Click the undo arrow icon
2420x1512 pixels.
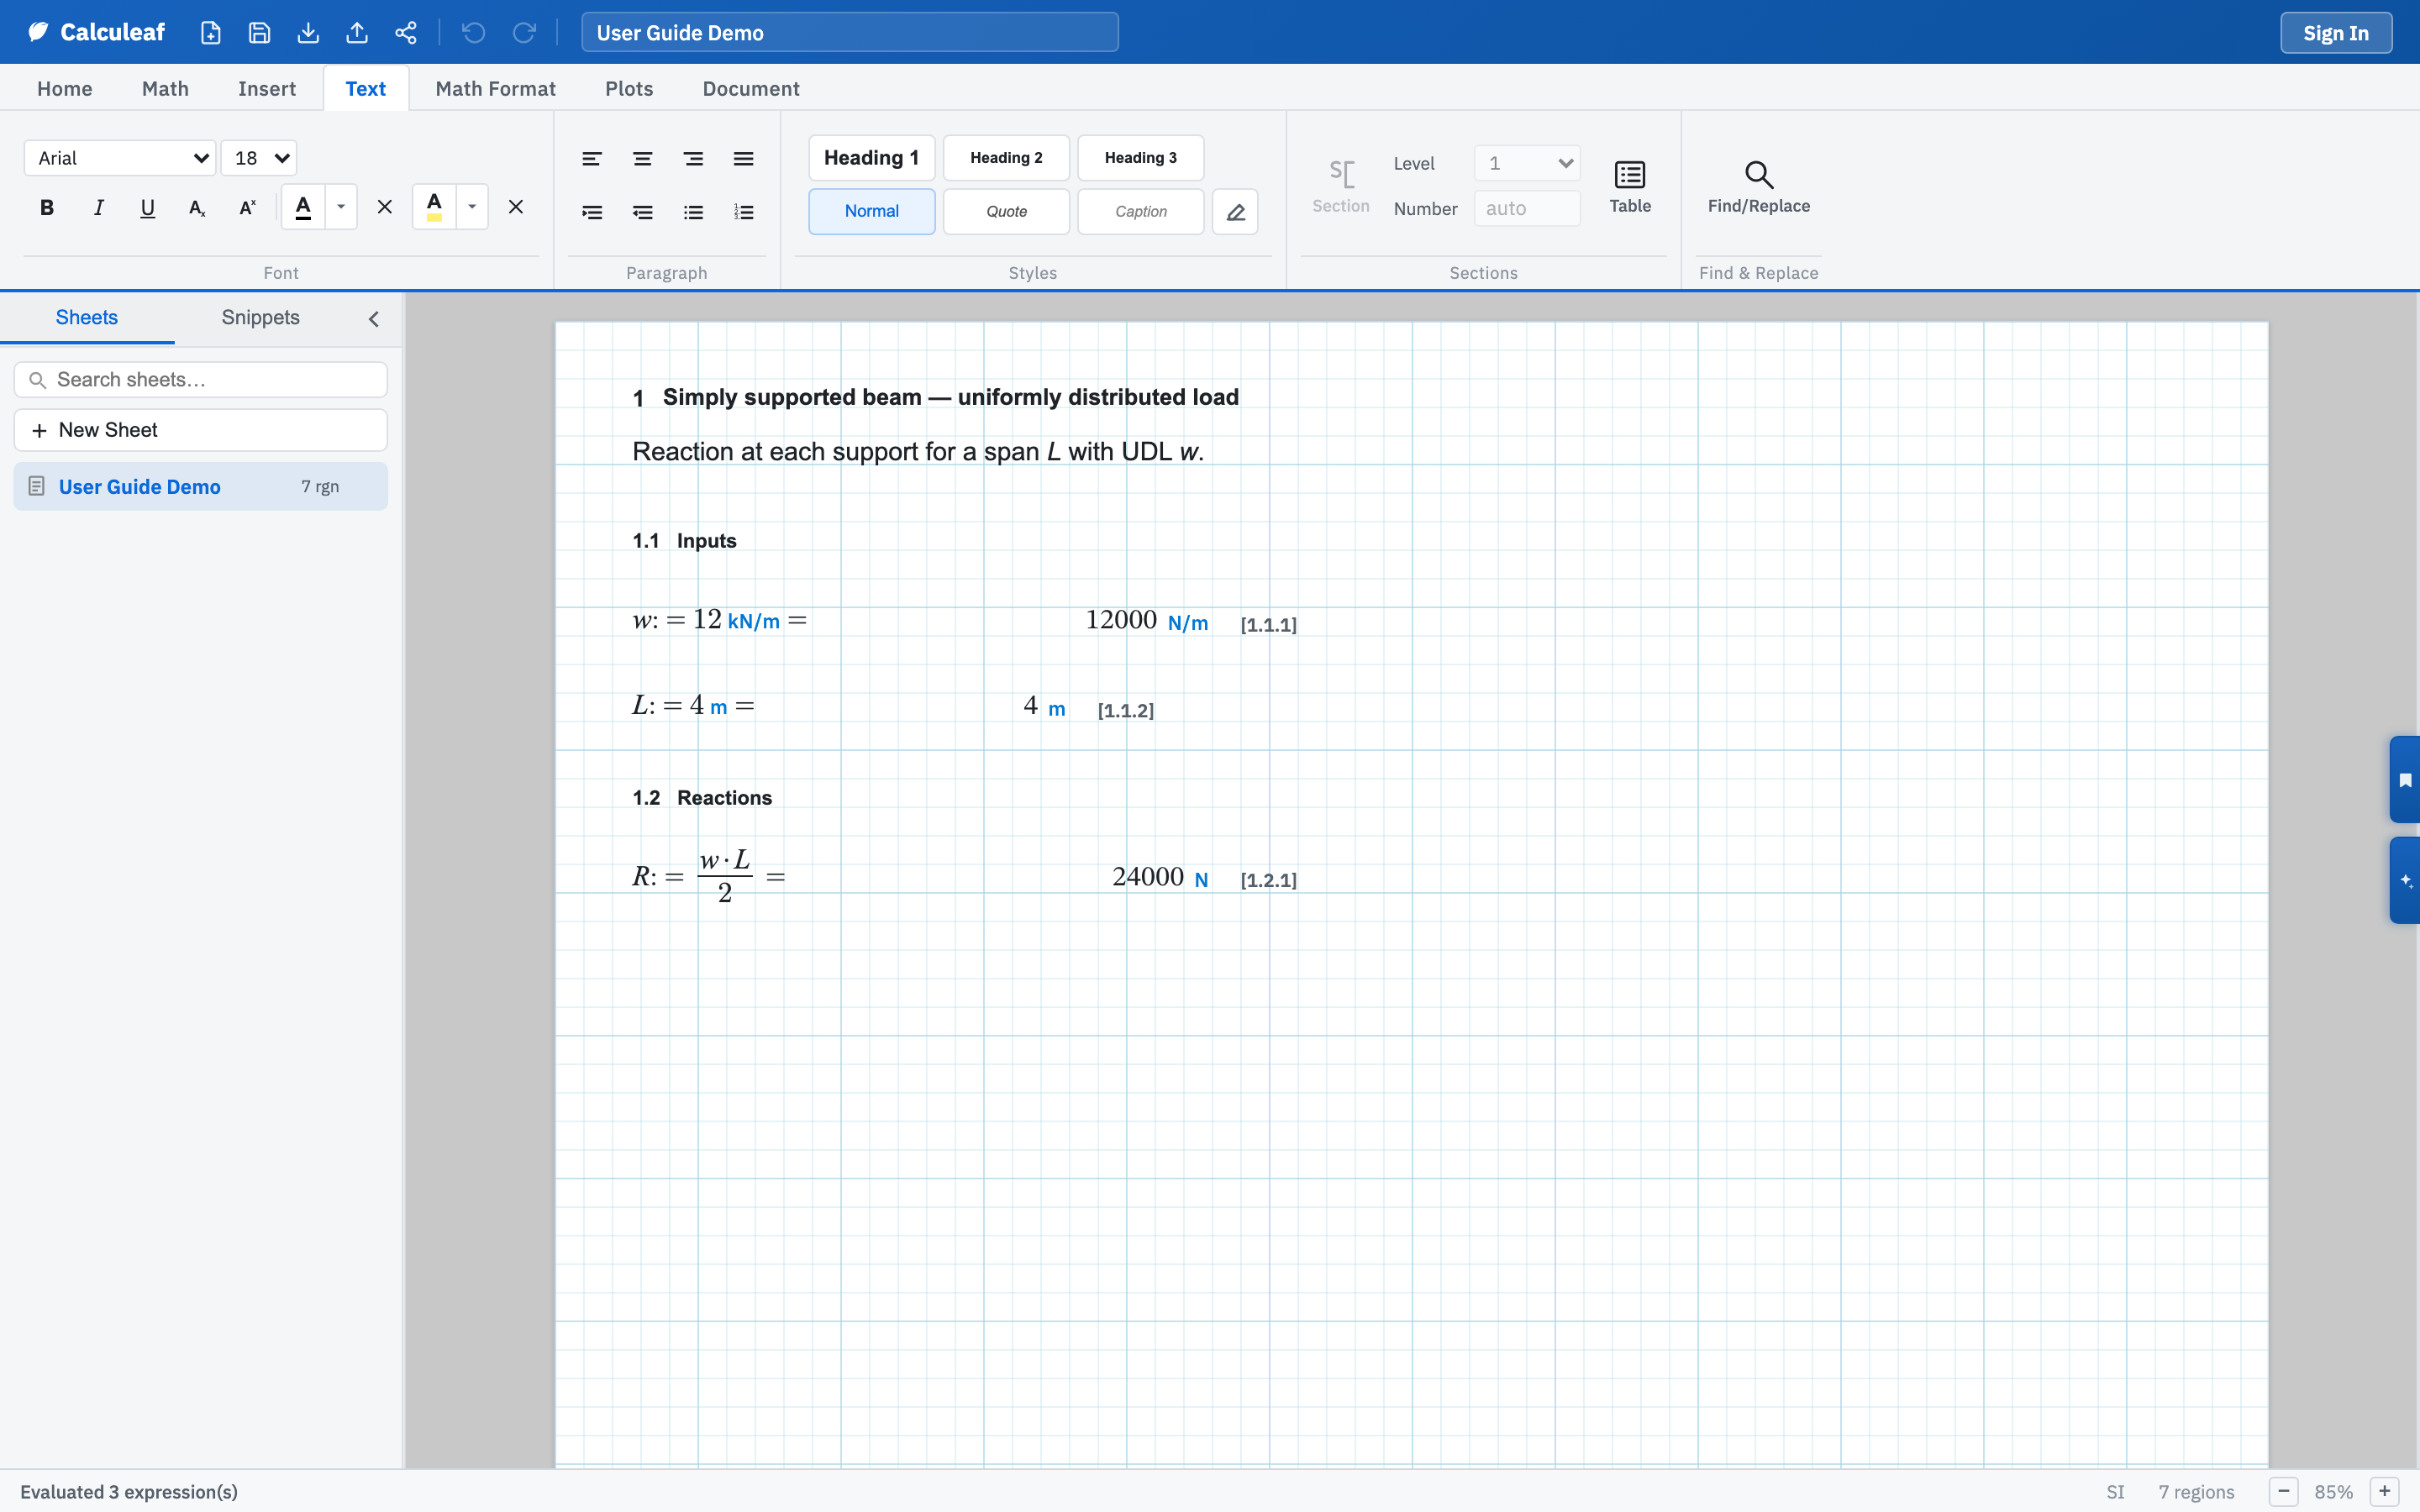coord(474,32)
